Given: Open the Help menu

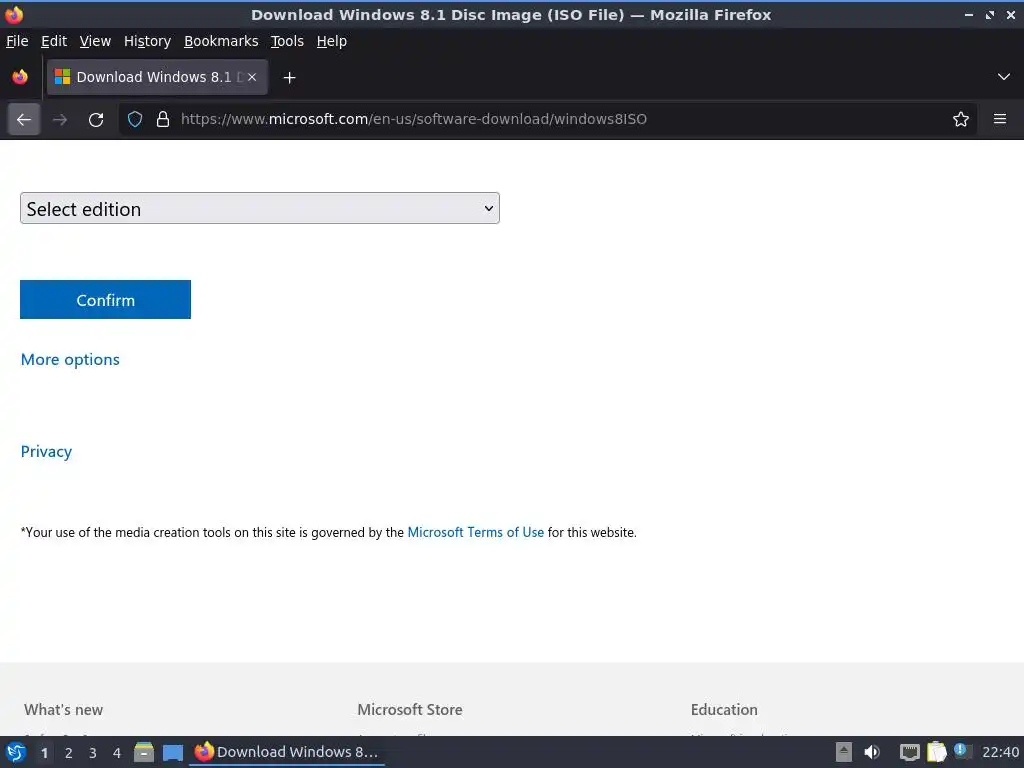Looking at the screenshot, I should [x=332, y=41].
